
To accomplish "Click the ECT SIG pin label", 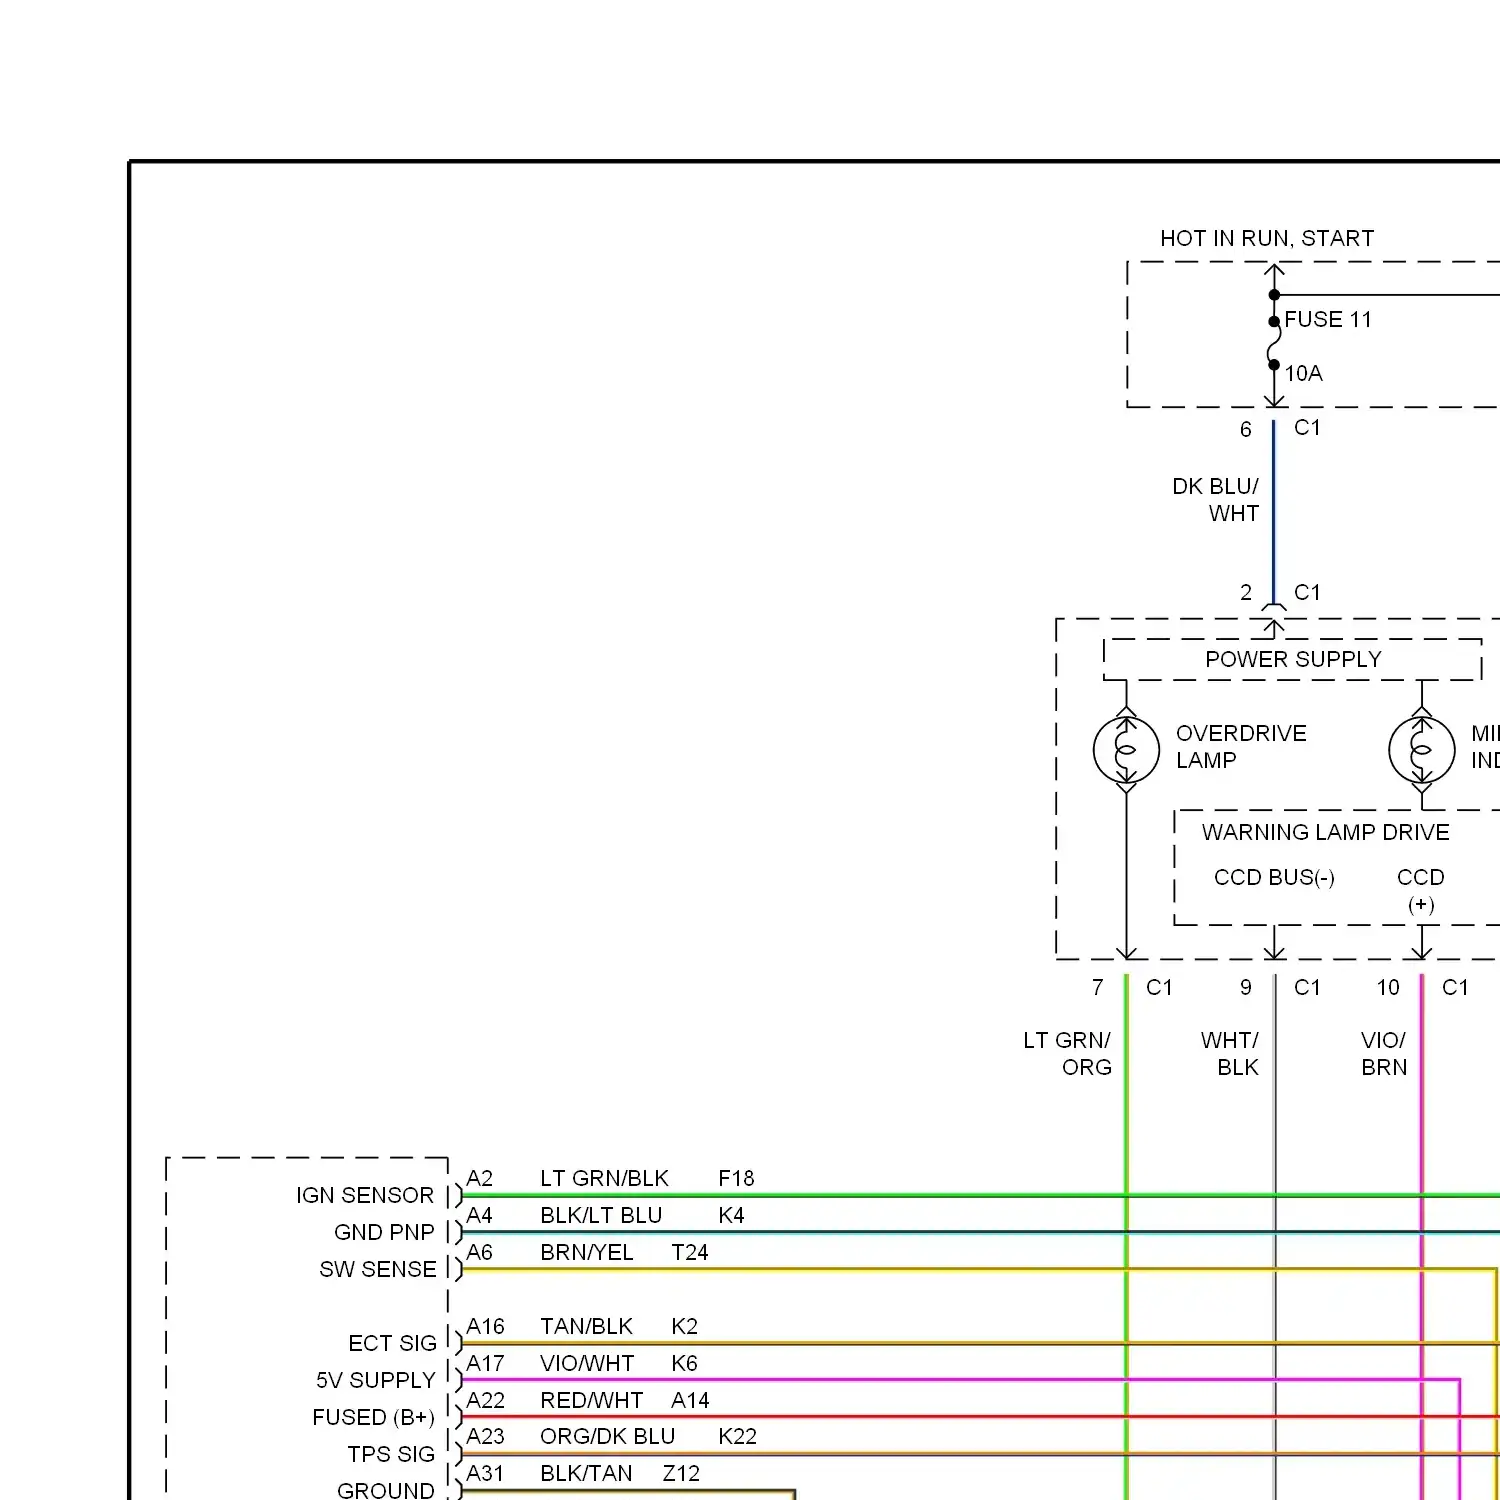I will [x=392, y=1344].
